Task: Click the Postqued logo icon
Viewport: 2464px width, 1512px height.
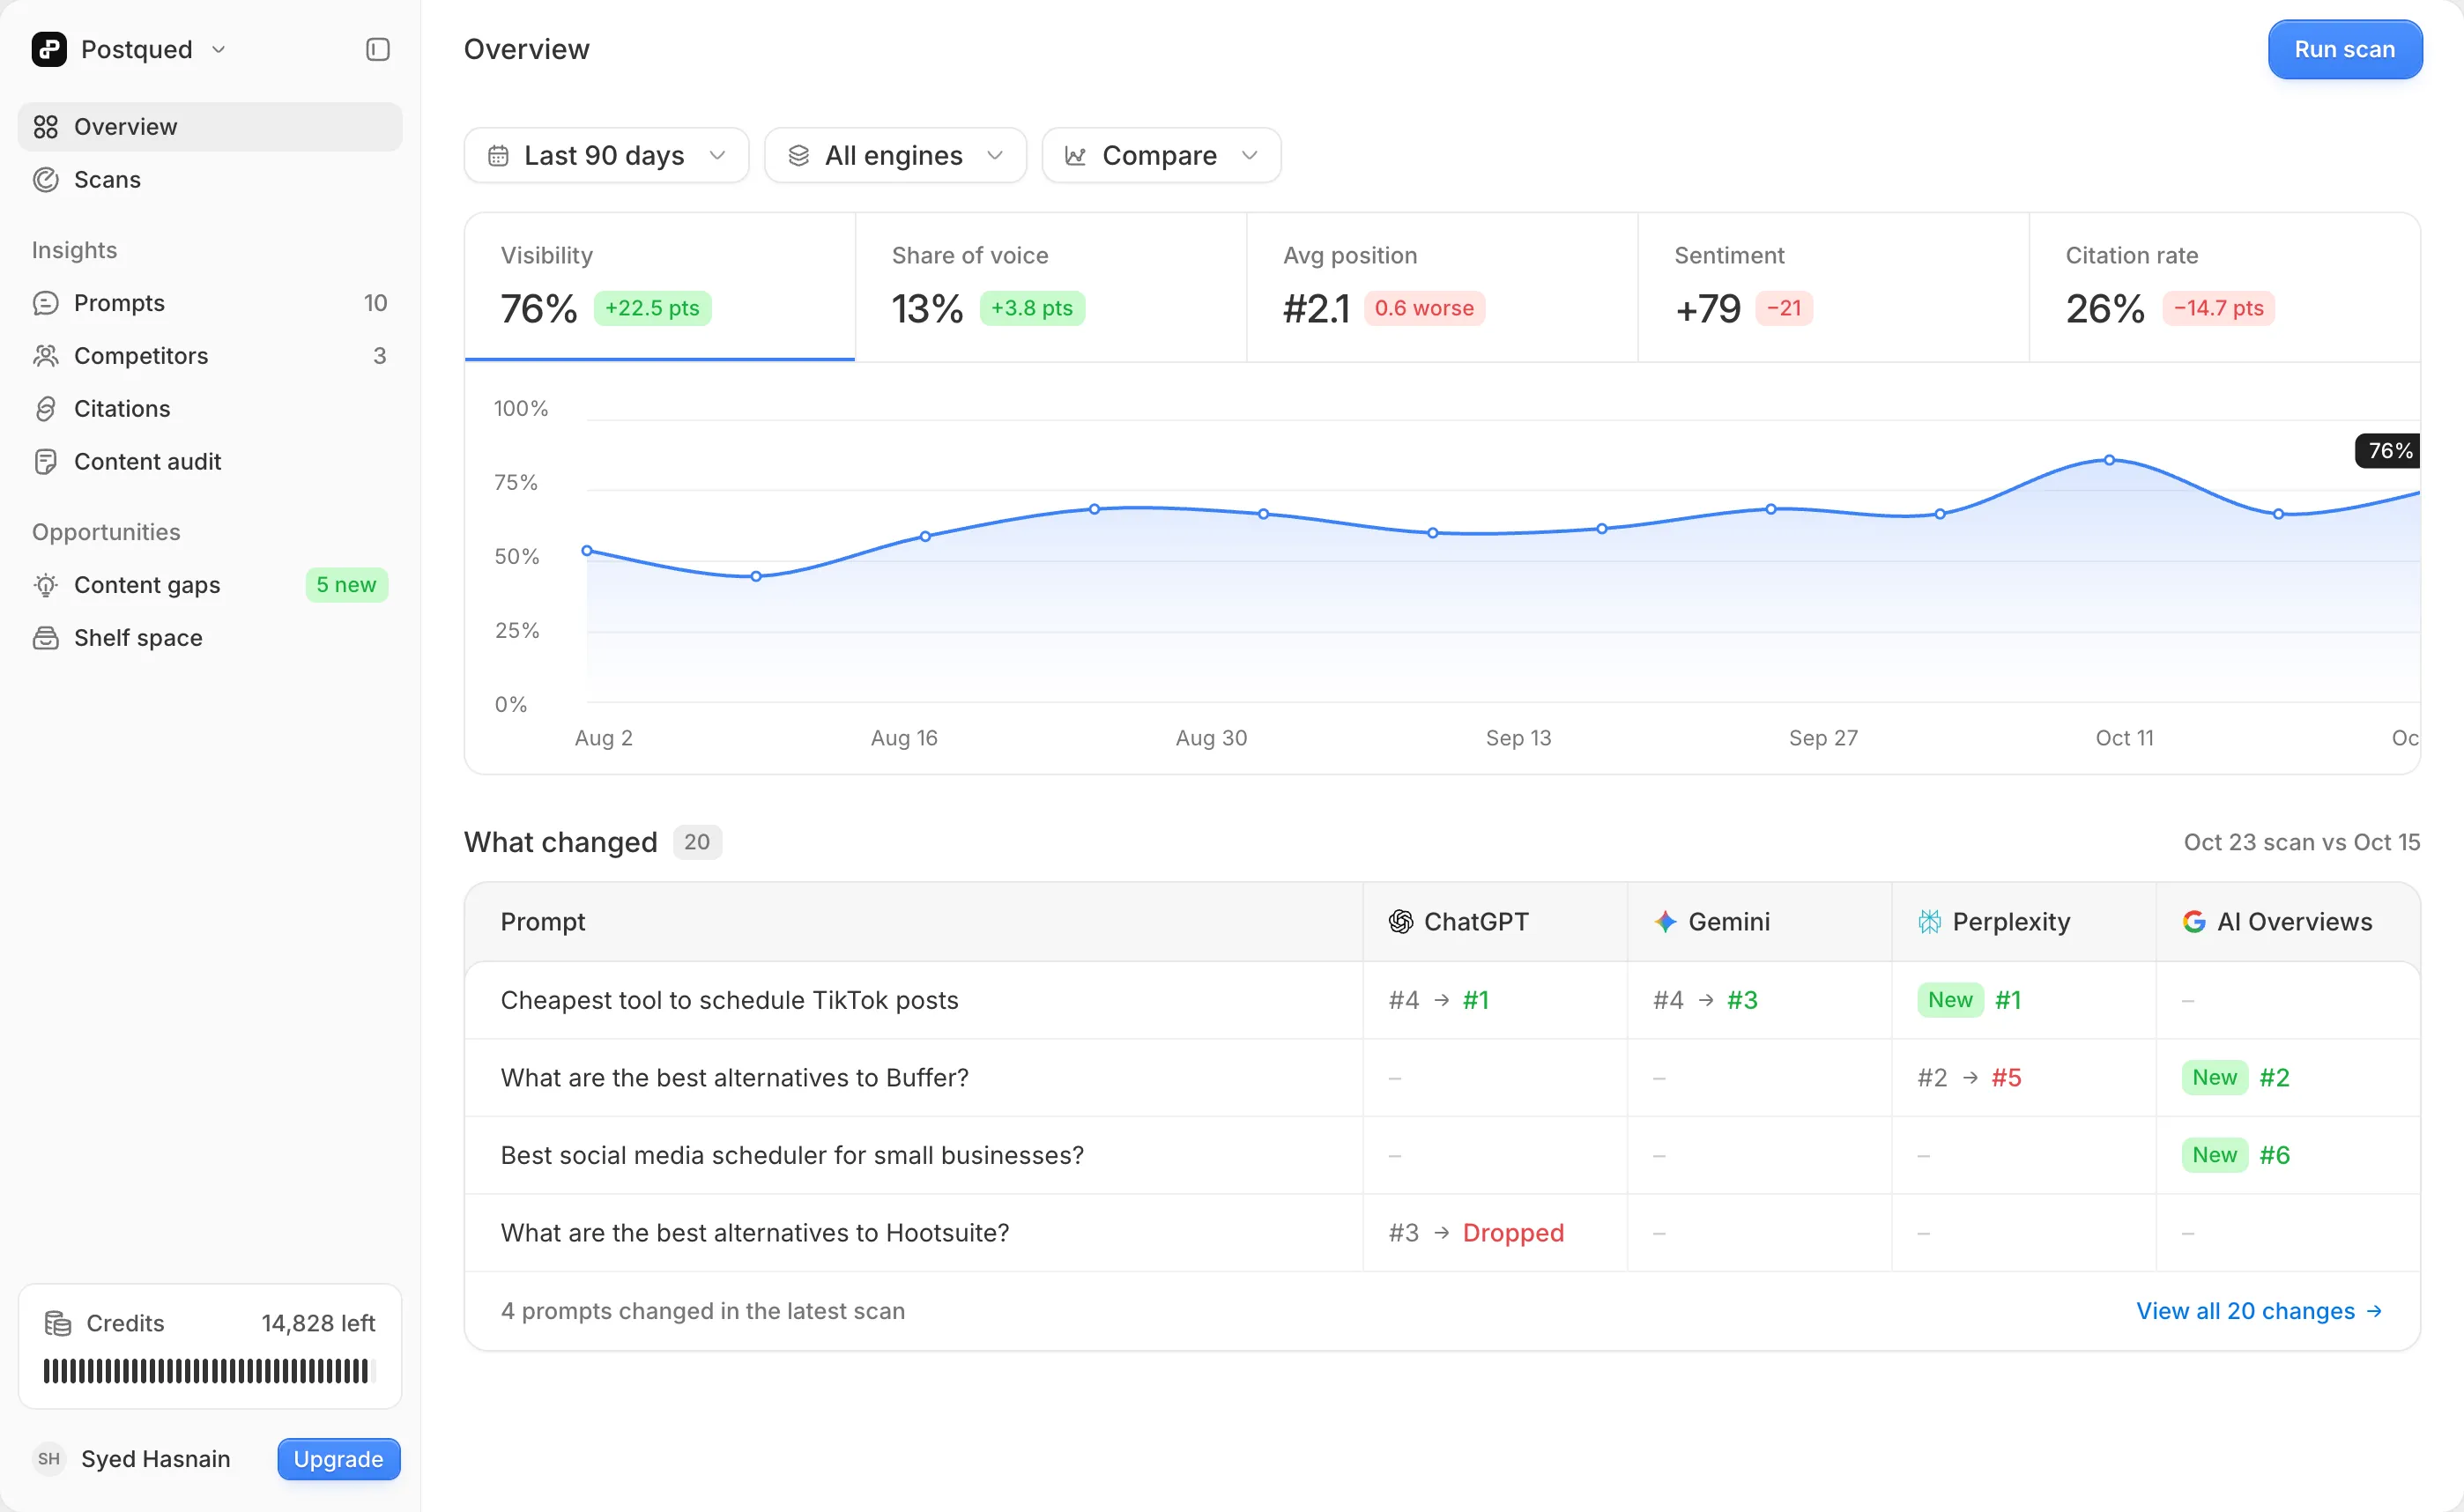Action: (49, 49)
